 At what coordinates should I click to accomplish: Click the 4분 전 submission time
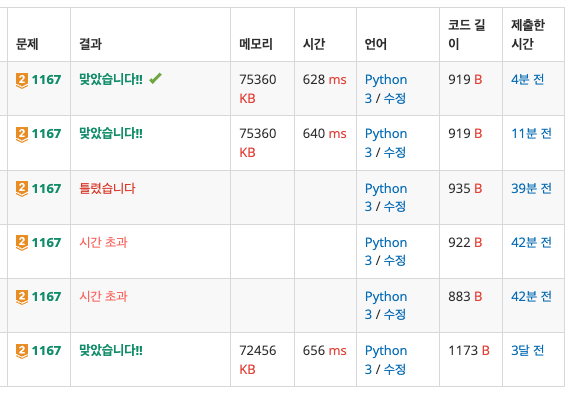coord(527,80)
